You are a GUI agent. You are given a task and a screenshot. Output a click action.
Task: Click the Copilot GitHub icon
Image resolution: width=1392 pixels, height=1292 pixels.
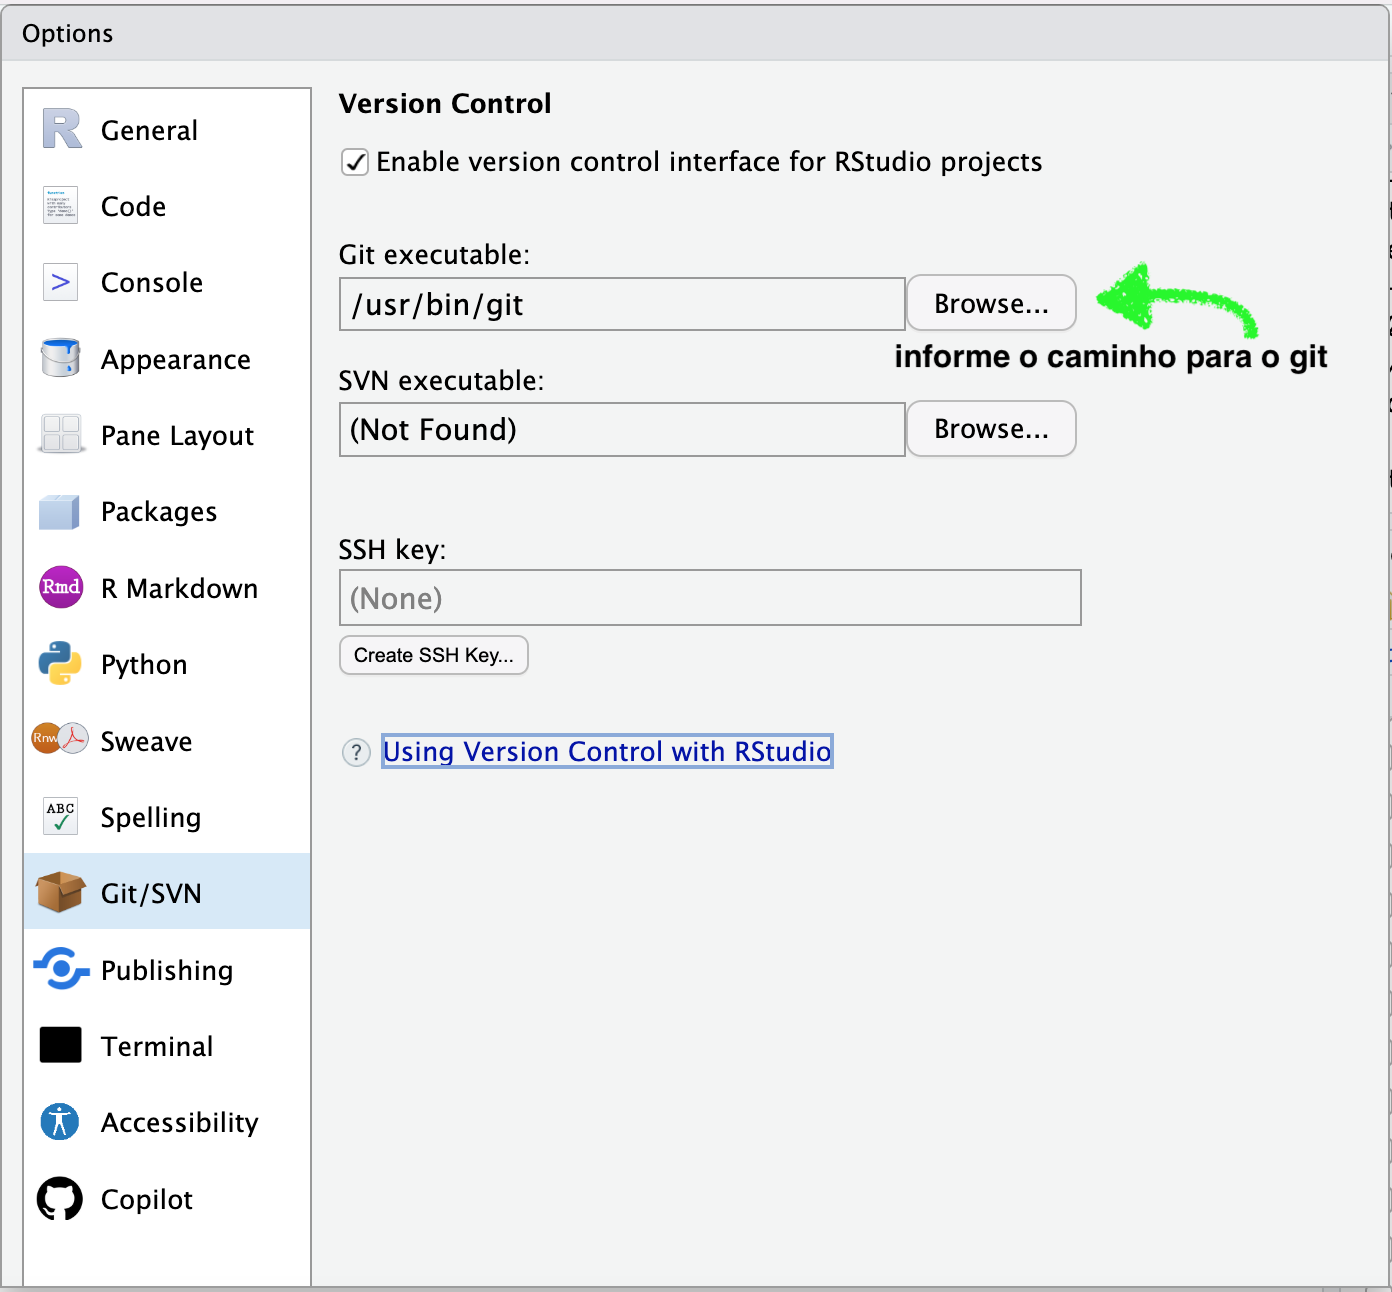pos(60,1198)
